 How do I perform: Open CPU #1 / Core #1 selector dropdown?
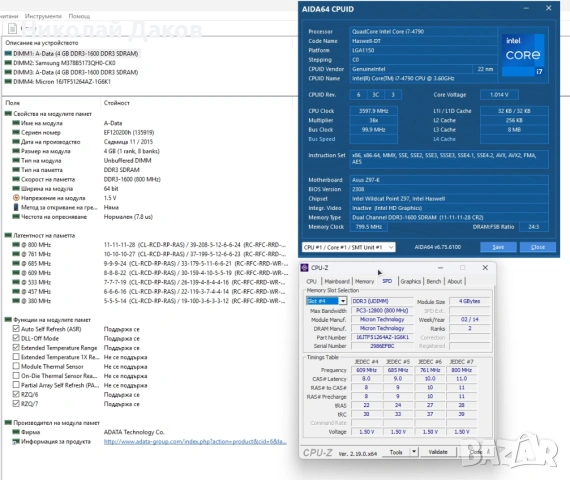pos(349,247)
